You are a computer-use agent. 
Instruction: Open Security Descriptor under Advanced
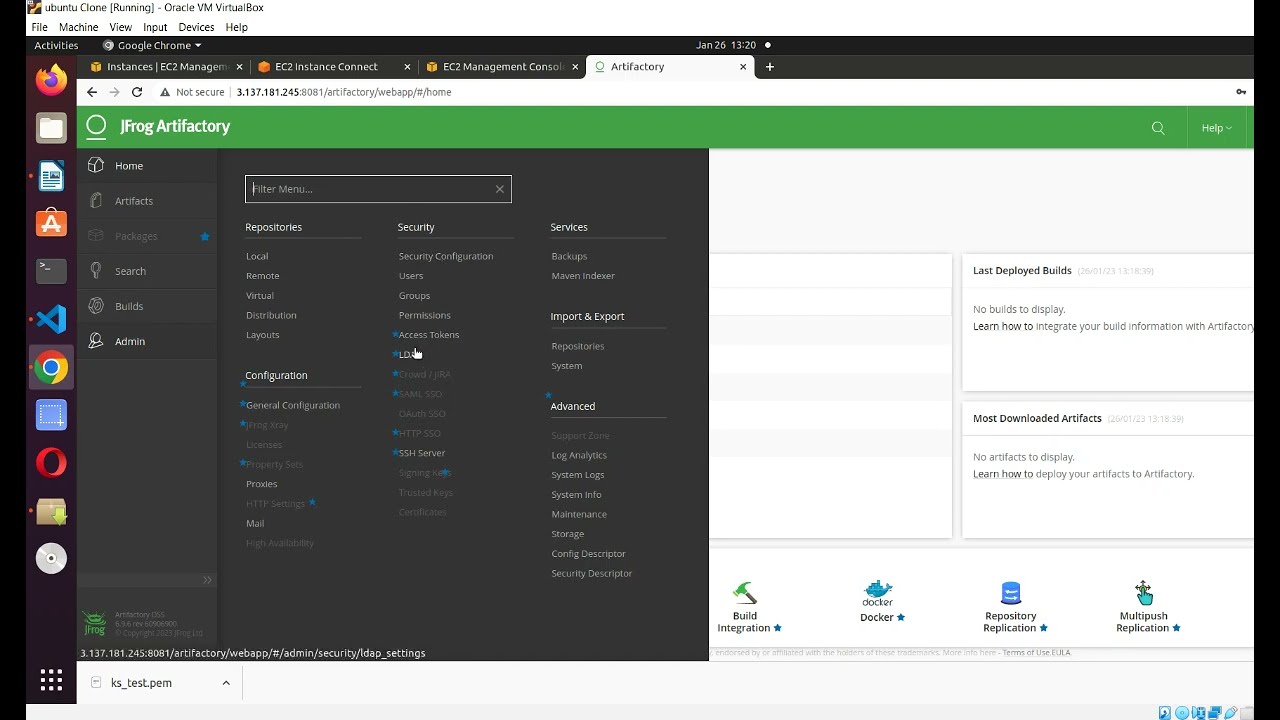[x=592, y=574]
